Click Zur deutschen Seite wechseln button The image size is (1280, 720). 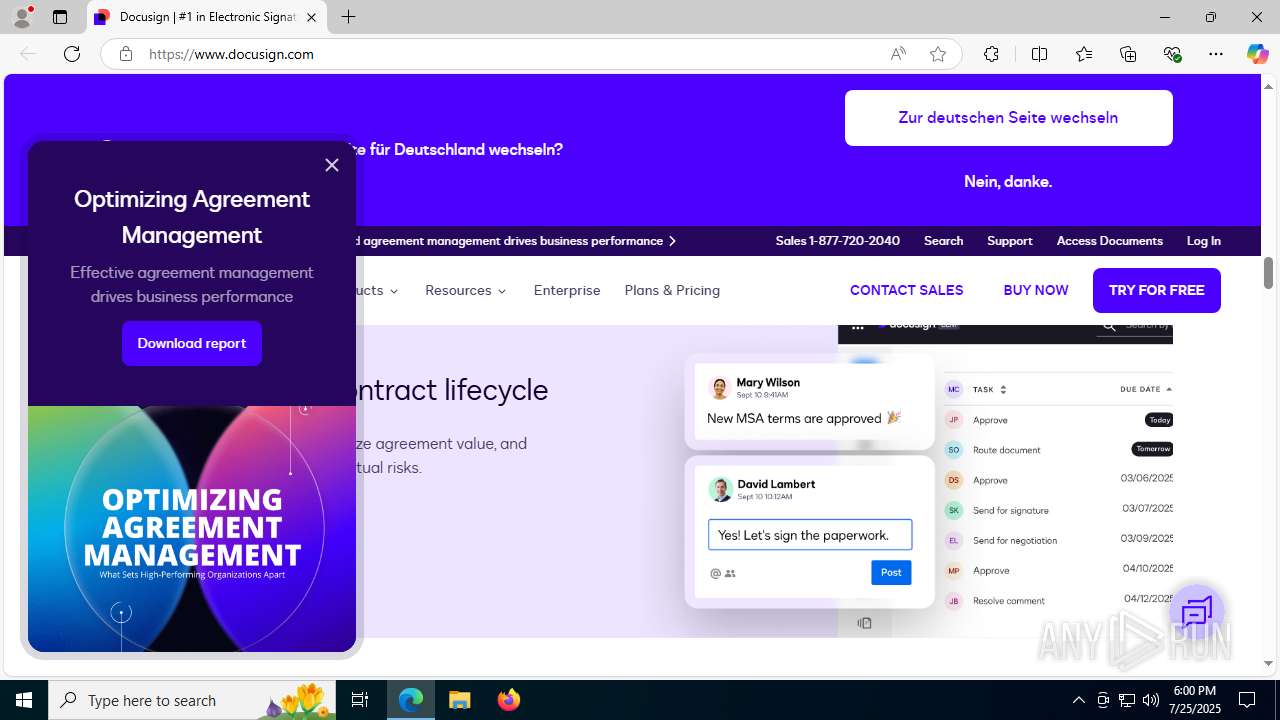click(x=1008, y=118)
